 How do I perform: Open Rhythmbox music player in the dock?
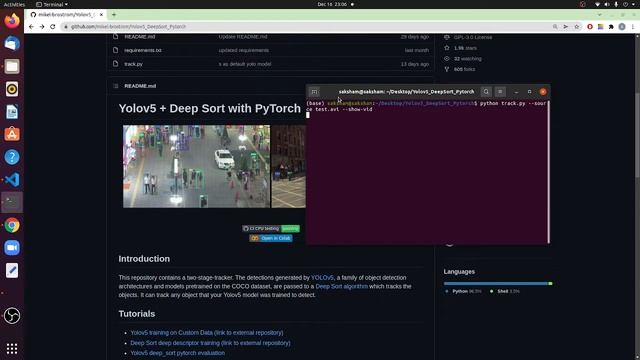(x=12, y=89)
